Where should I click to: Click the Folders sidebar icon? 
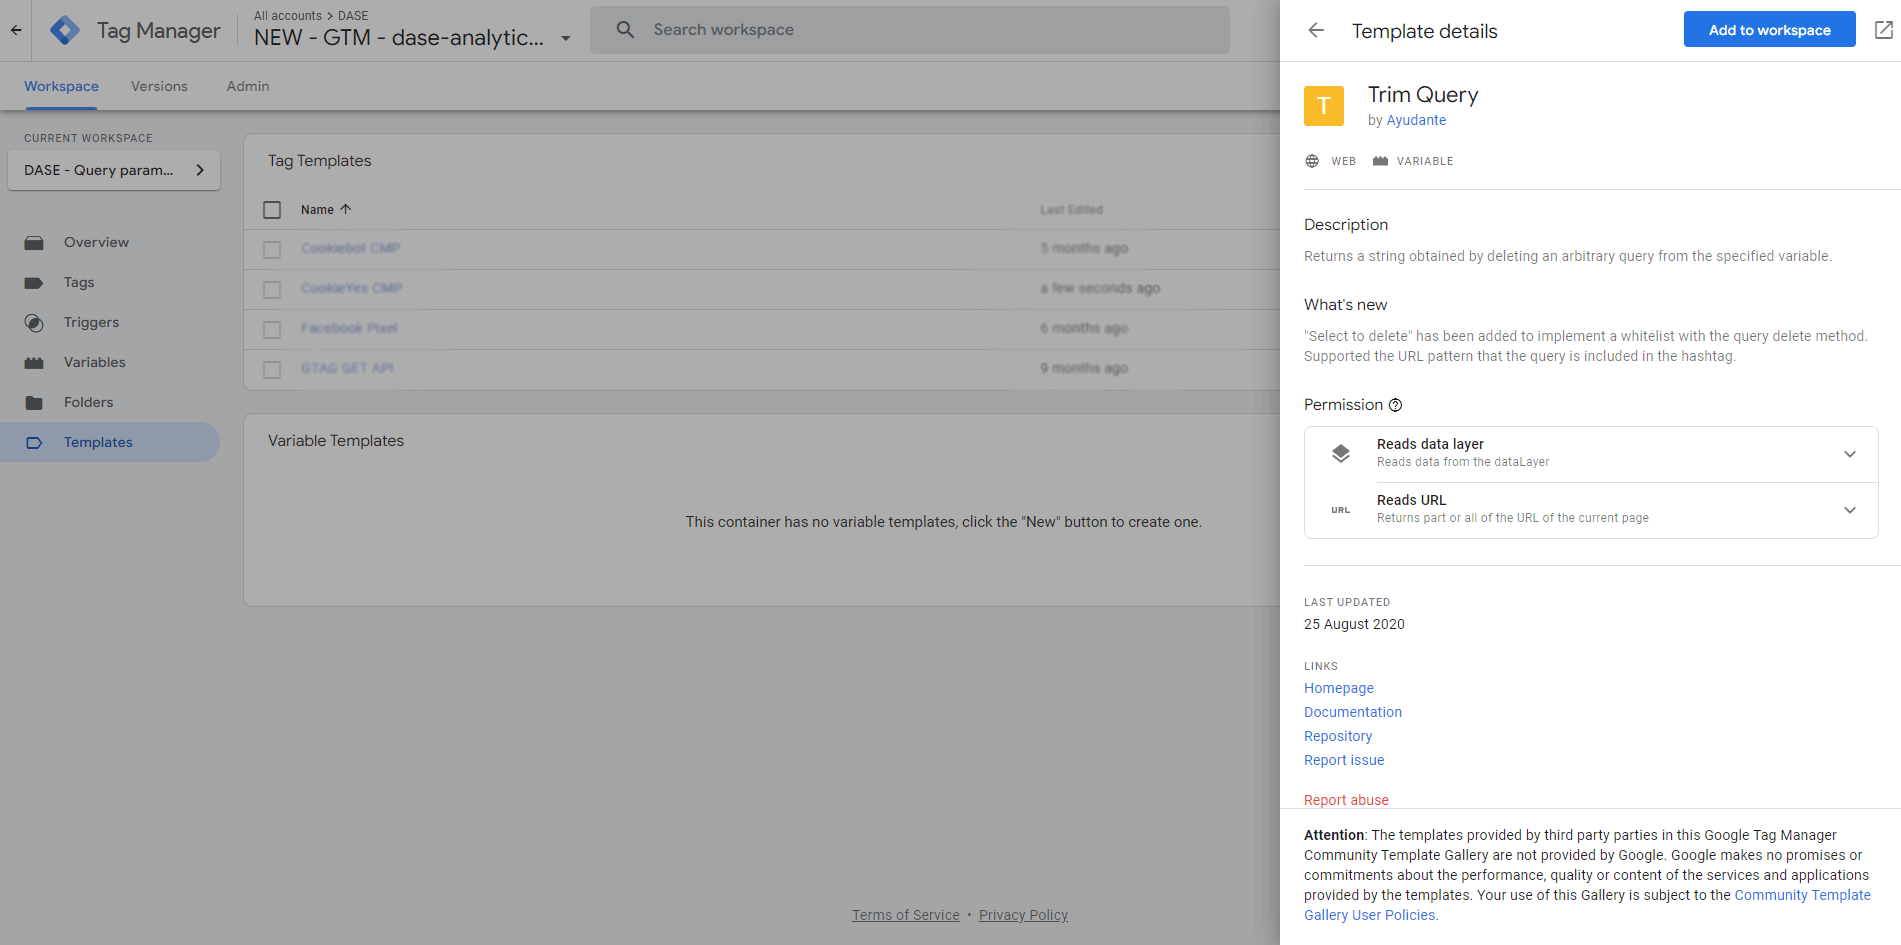34,403
